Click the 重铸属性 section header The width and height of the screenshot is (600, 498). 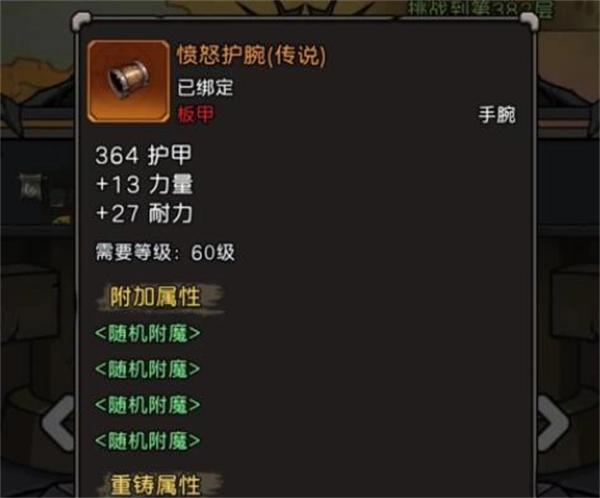tap(155, 485)
